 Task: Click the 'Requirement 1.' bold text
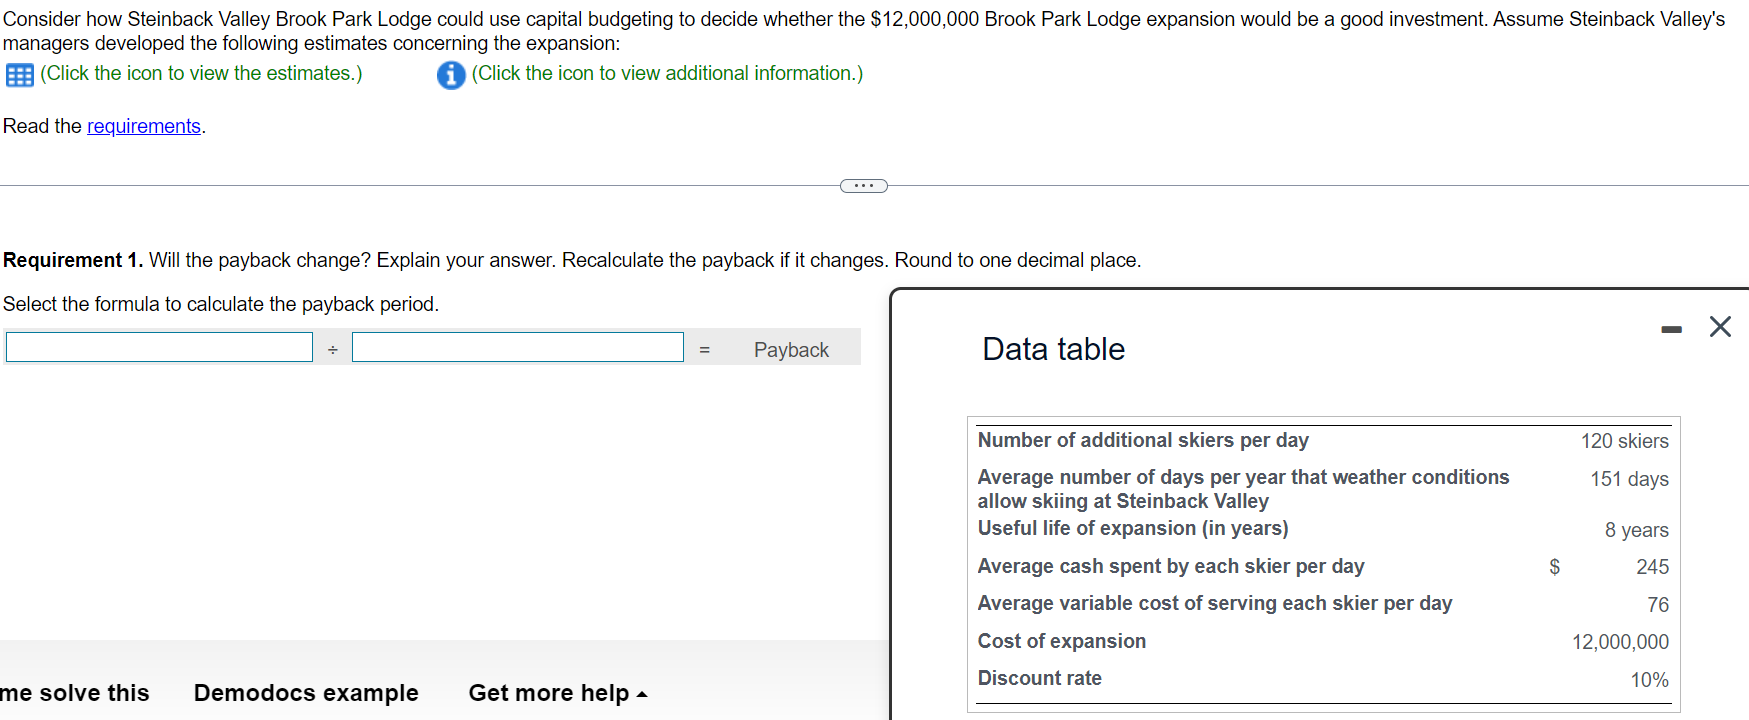(73, 260)
